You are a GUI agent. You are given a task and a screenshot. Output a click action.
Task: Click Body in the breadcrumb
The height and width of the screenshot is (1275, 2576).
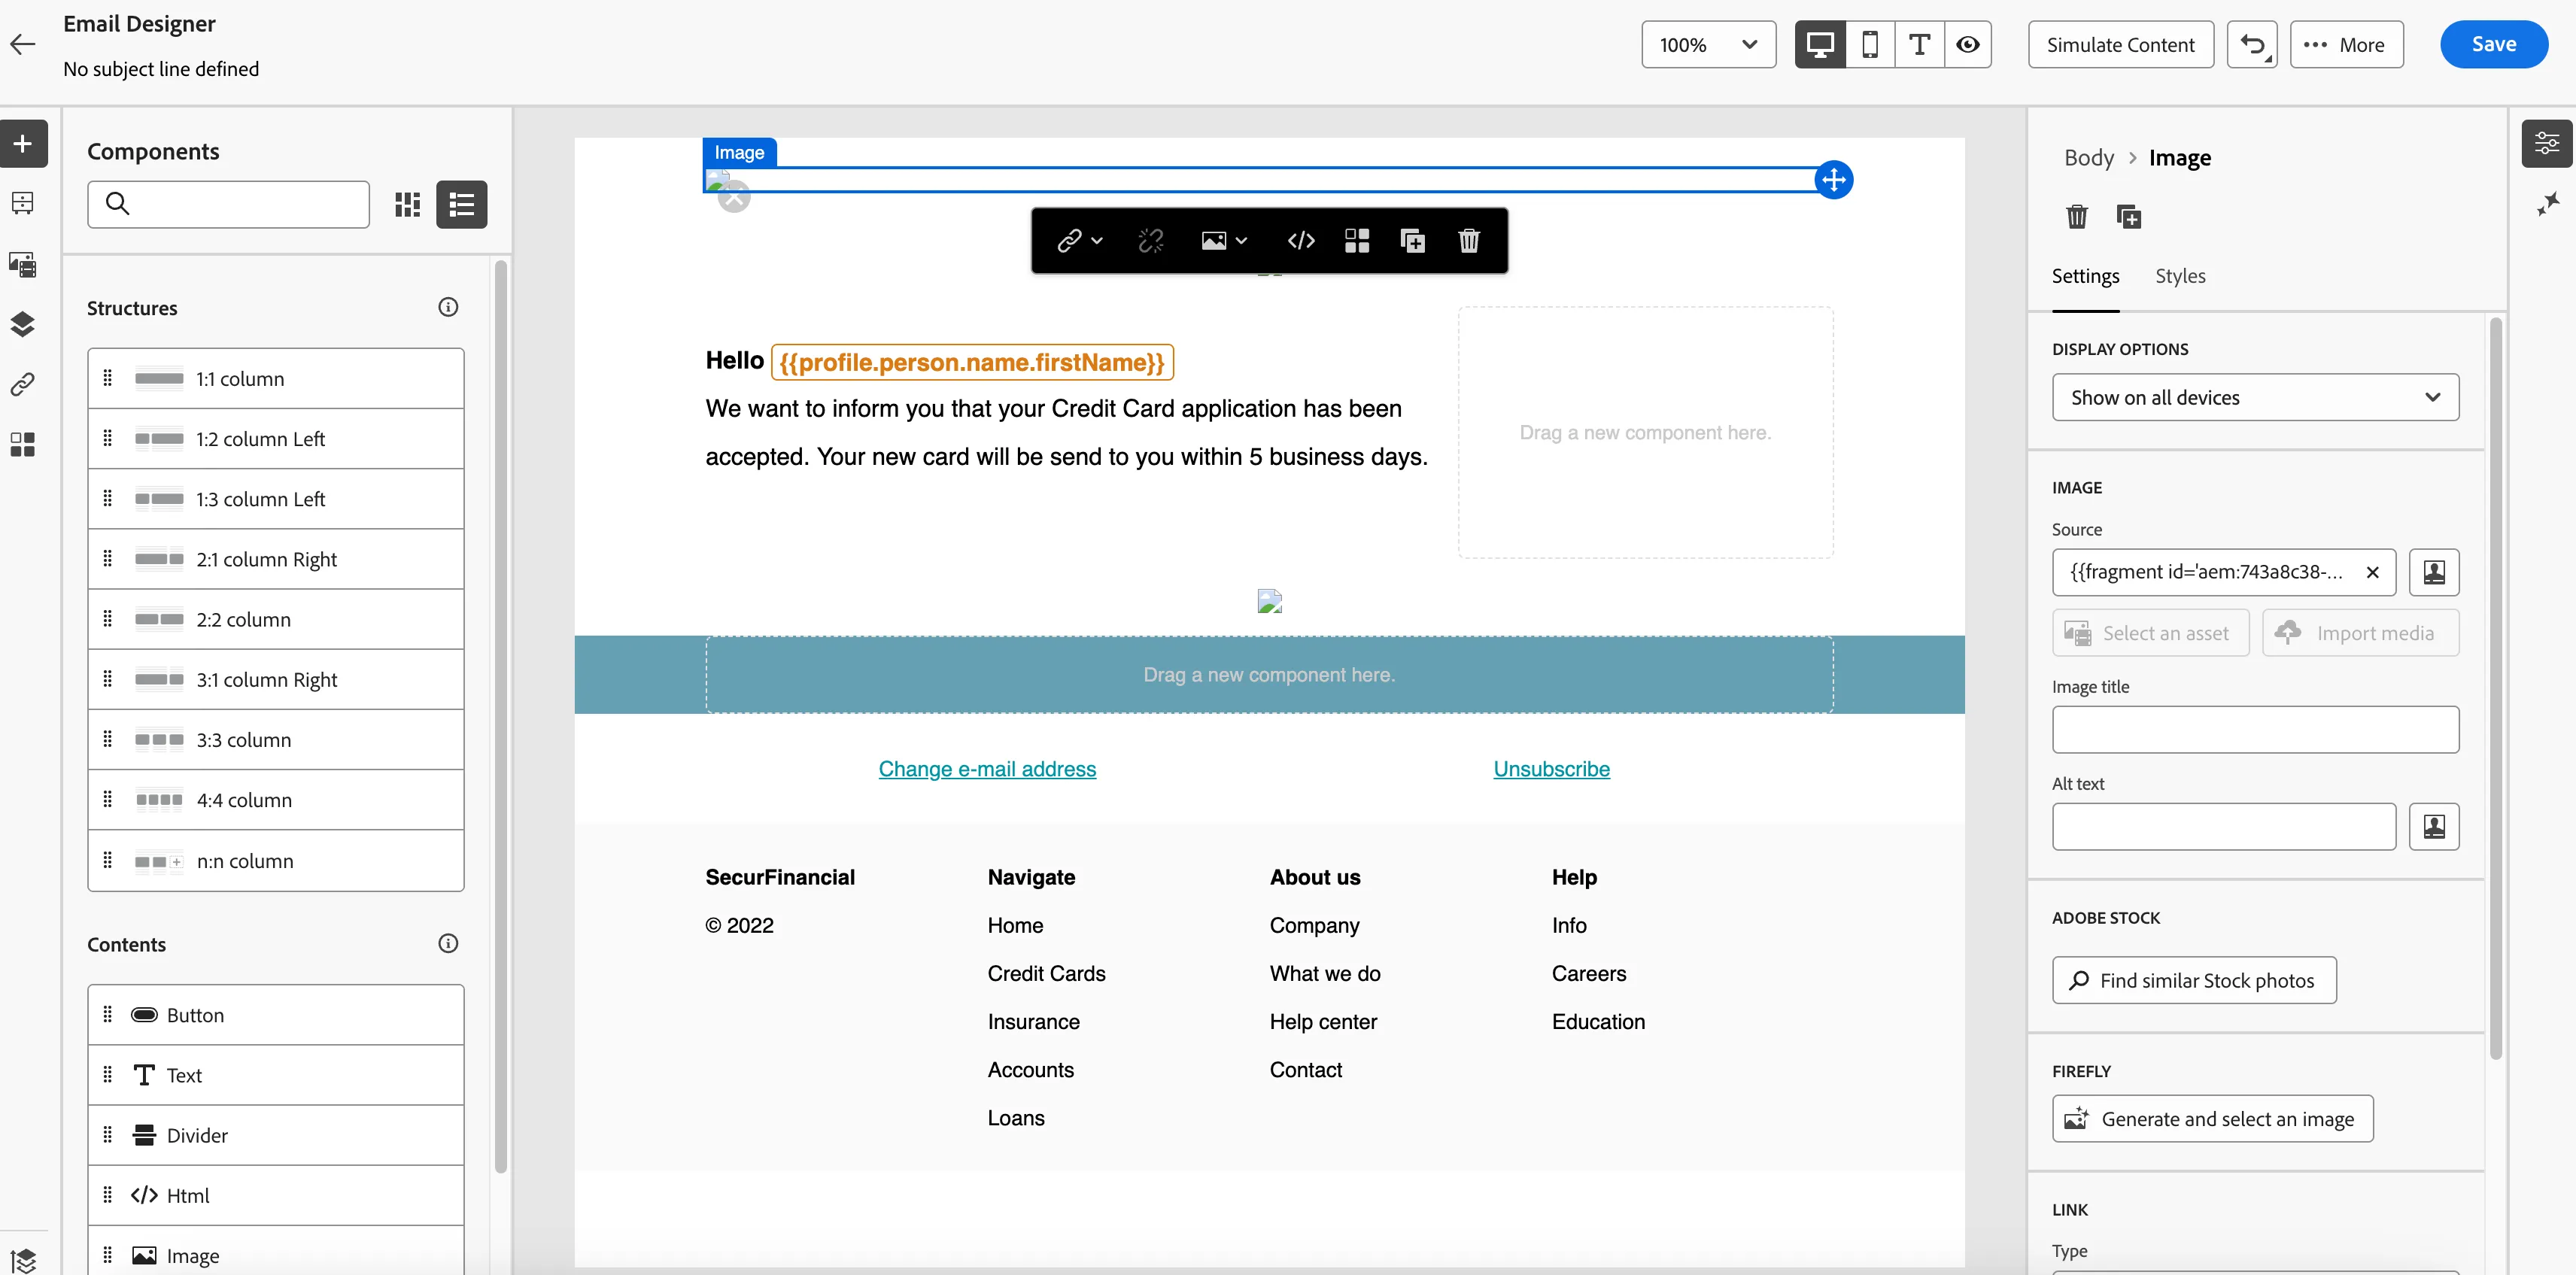pos(2089,157)
